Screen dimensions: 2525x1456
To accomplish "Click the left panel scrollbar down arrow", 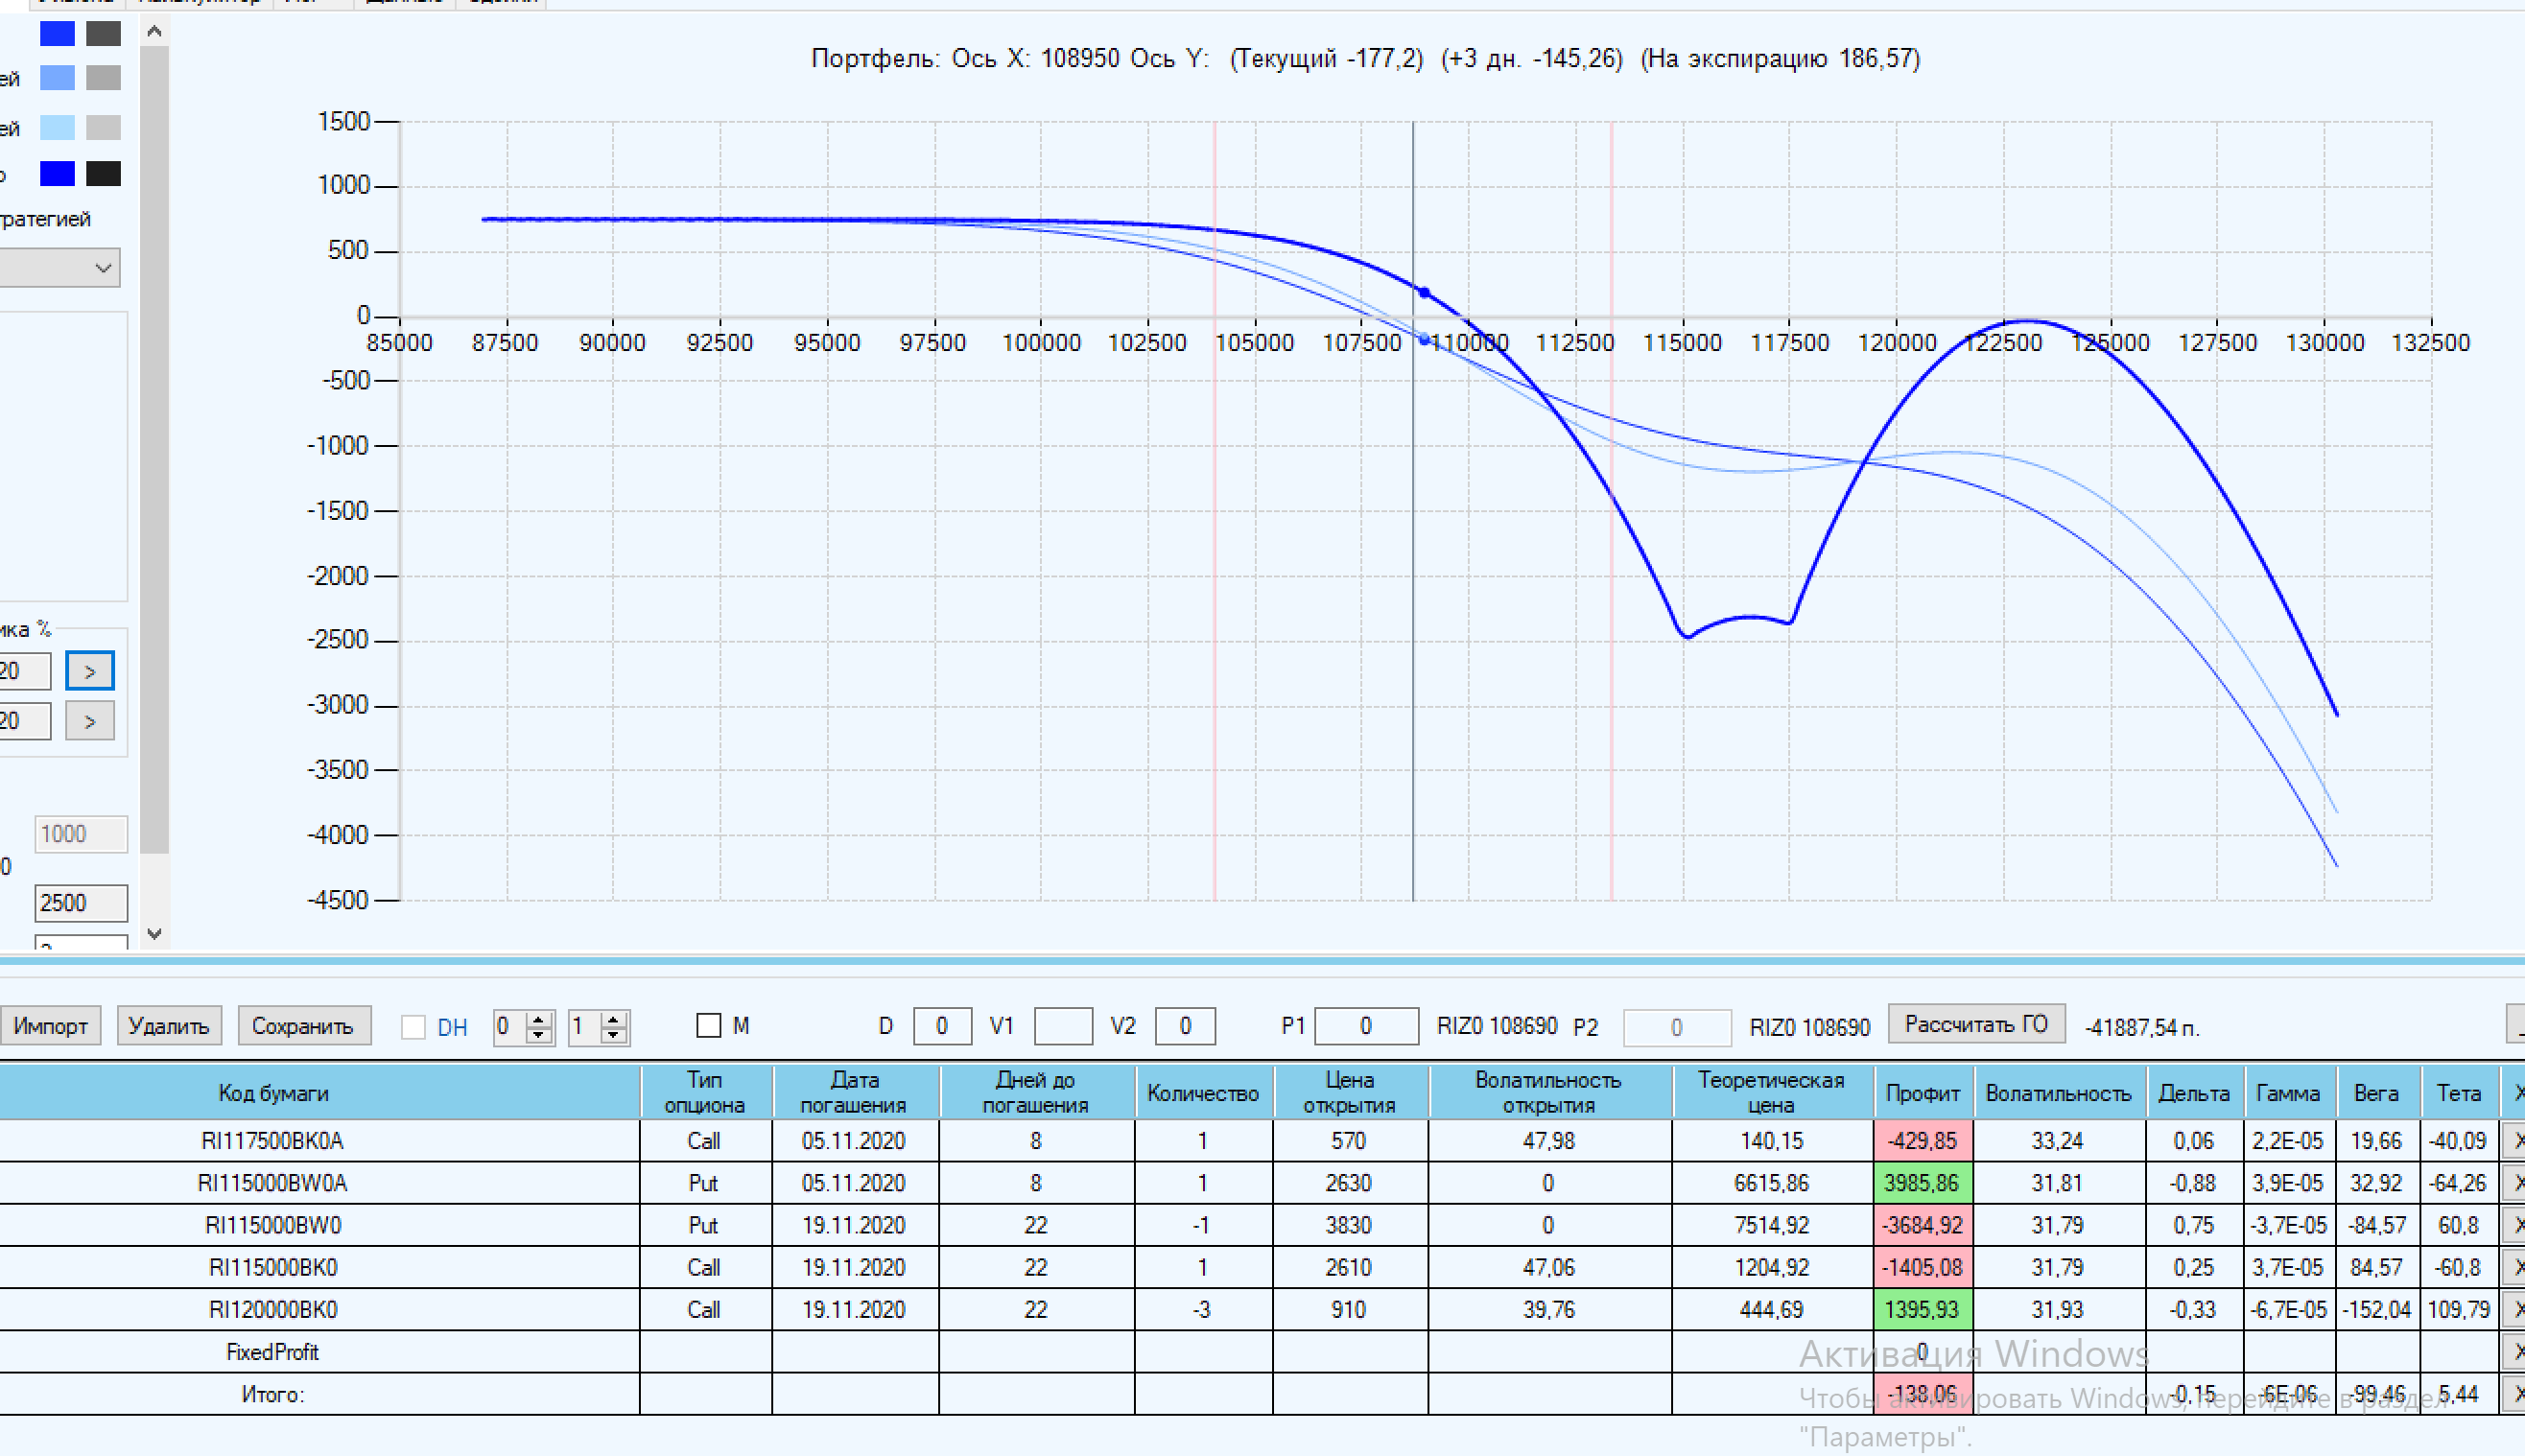I will 154,933.
